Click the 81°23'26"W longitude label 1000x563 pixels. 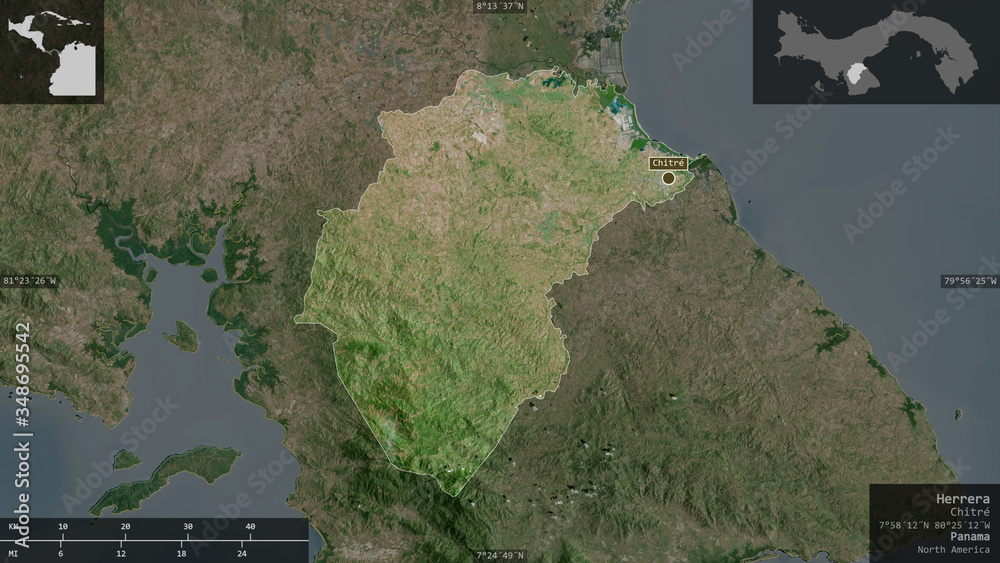pos(29,281)
